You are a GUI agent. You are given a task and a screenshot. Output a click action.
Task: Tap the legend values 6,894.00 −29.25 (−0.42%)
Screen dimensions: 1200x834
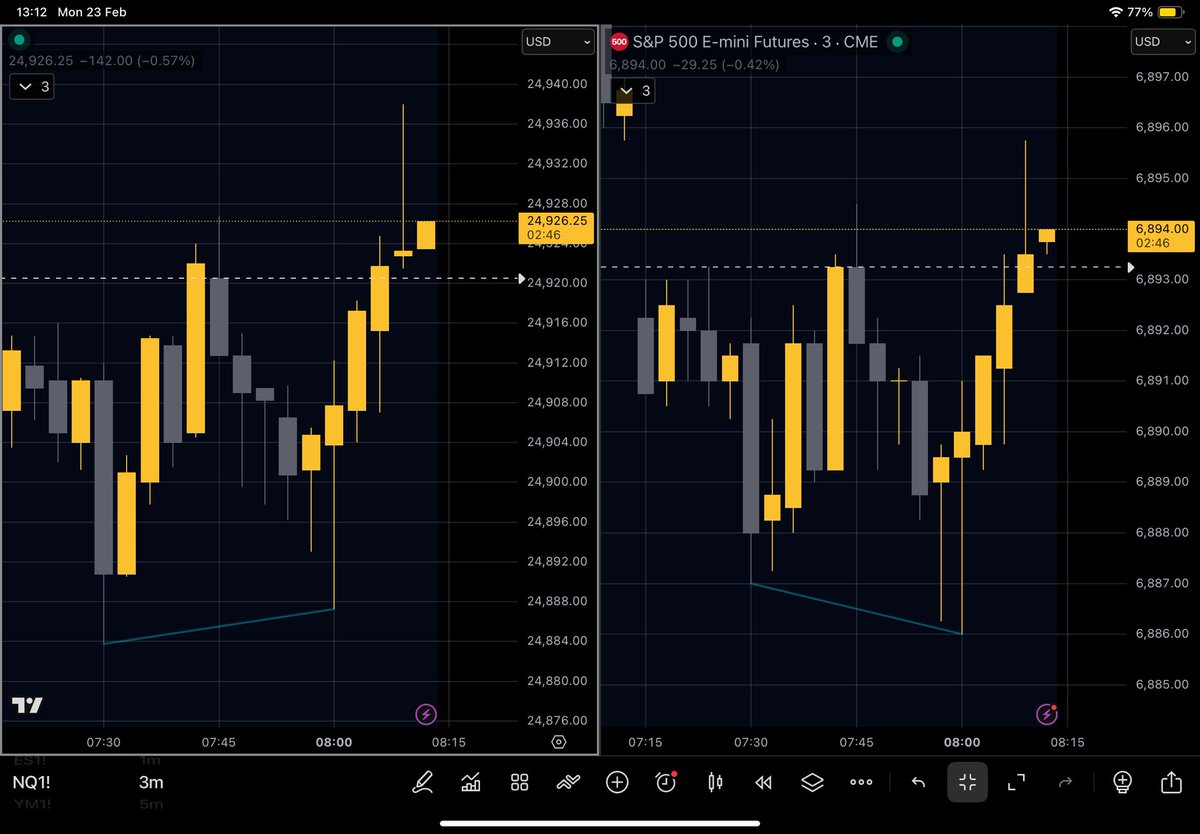[x=695, y=65]
